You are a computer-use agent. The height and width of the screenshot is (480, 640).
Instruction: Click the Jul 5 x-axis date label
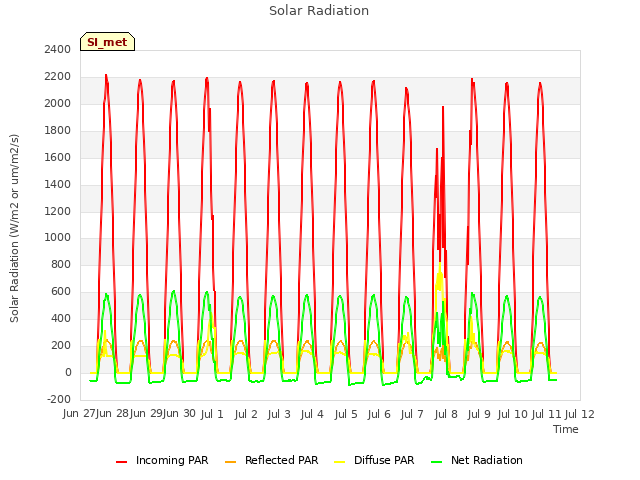(346, 414)
